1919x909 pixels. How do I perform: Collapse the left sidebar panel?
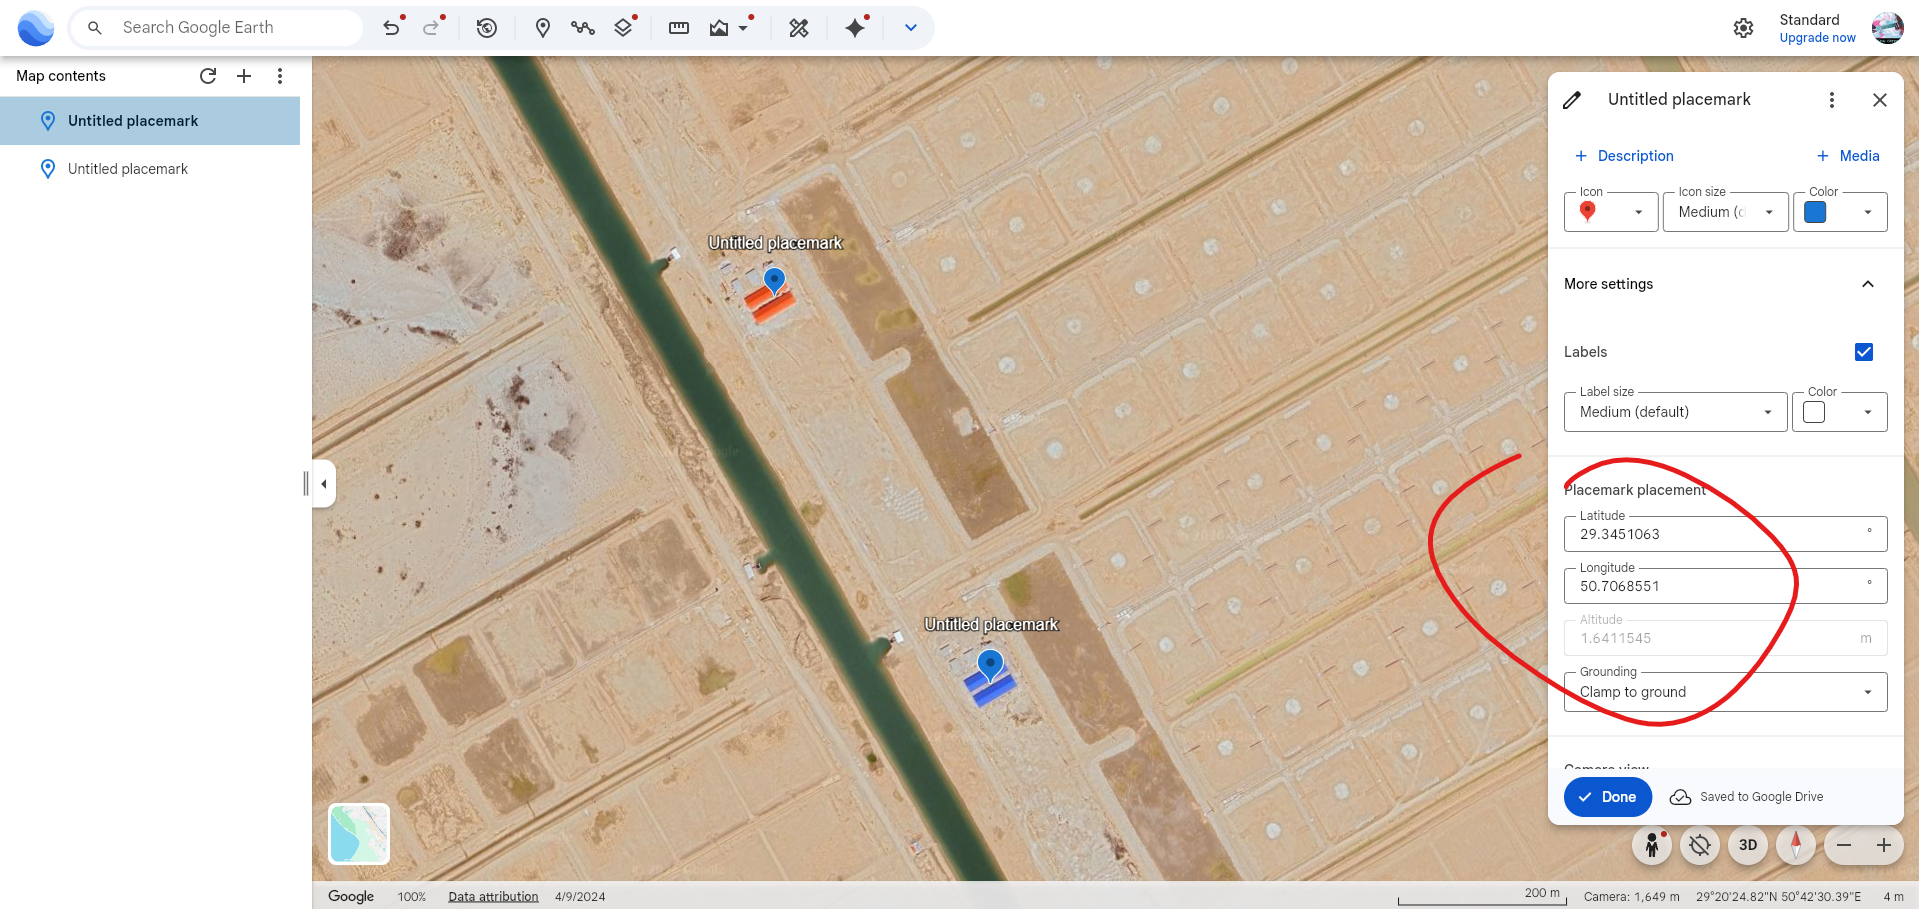click(323, 484)
